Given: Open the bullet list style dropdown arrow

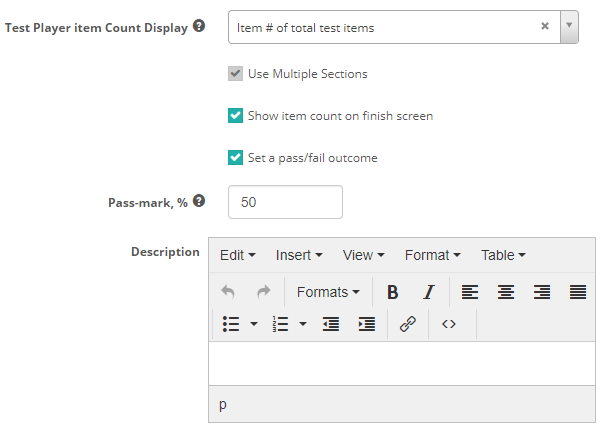Looking at the screenshot, I should 254,324.
